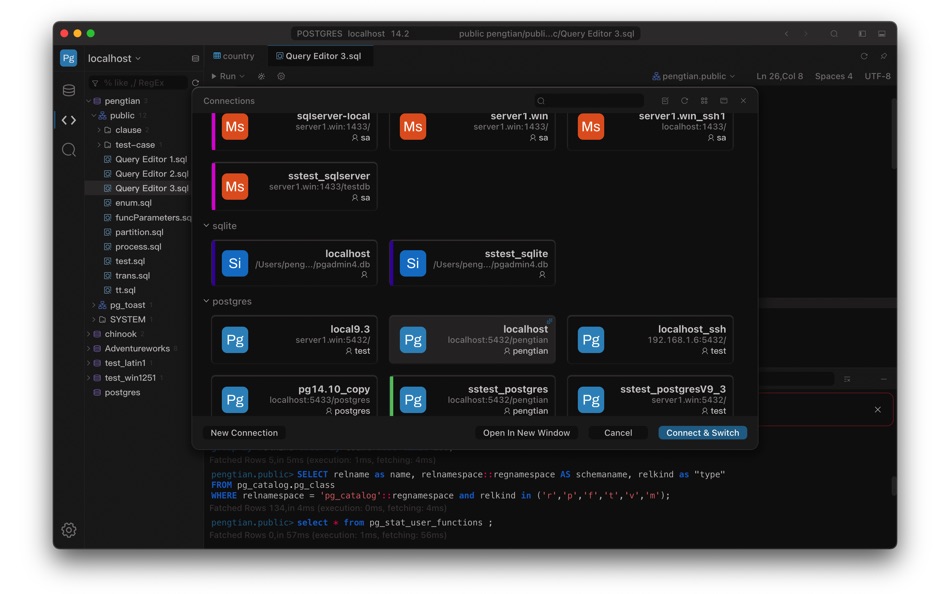
Task: Click the Spaces 4 indentation setting
Action: pyautogui.click(x=834, y=76)
